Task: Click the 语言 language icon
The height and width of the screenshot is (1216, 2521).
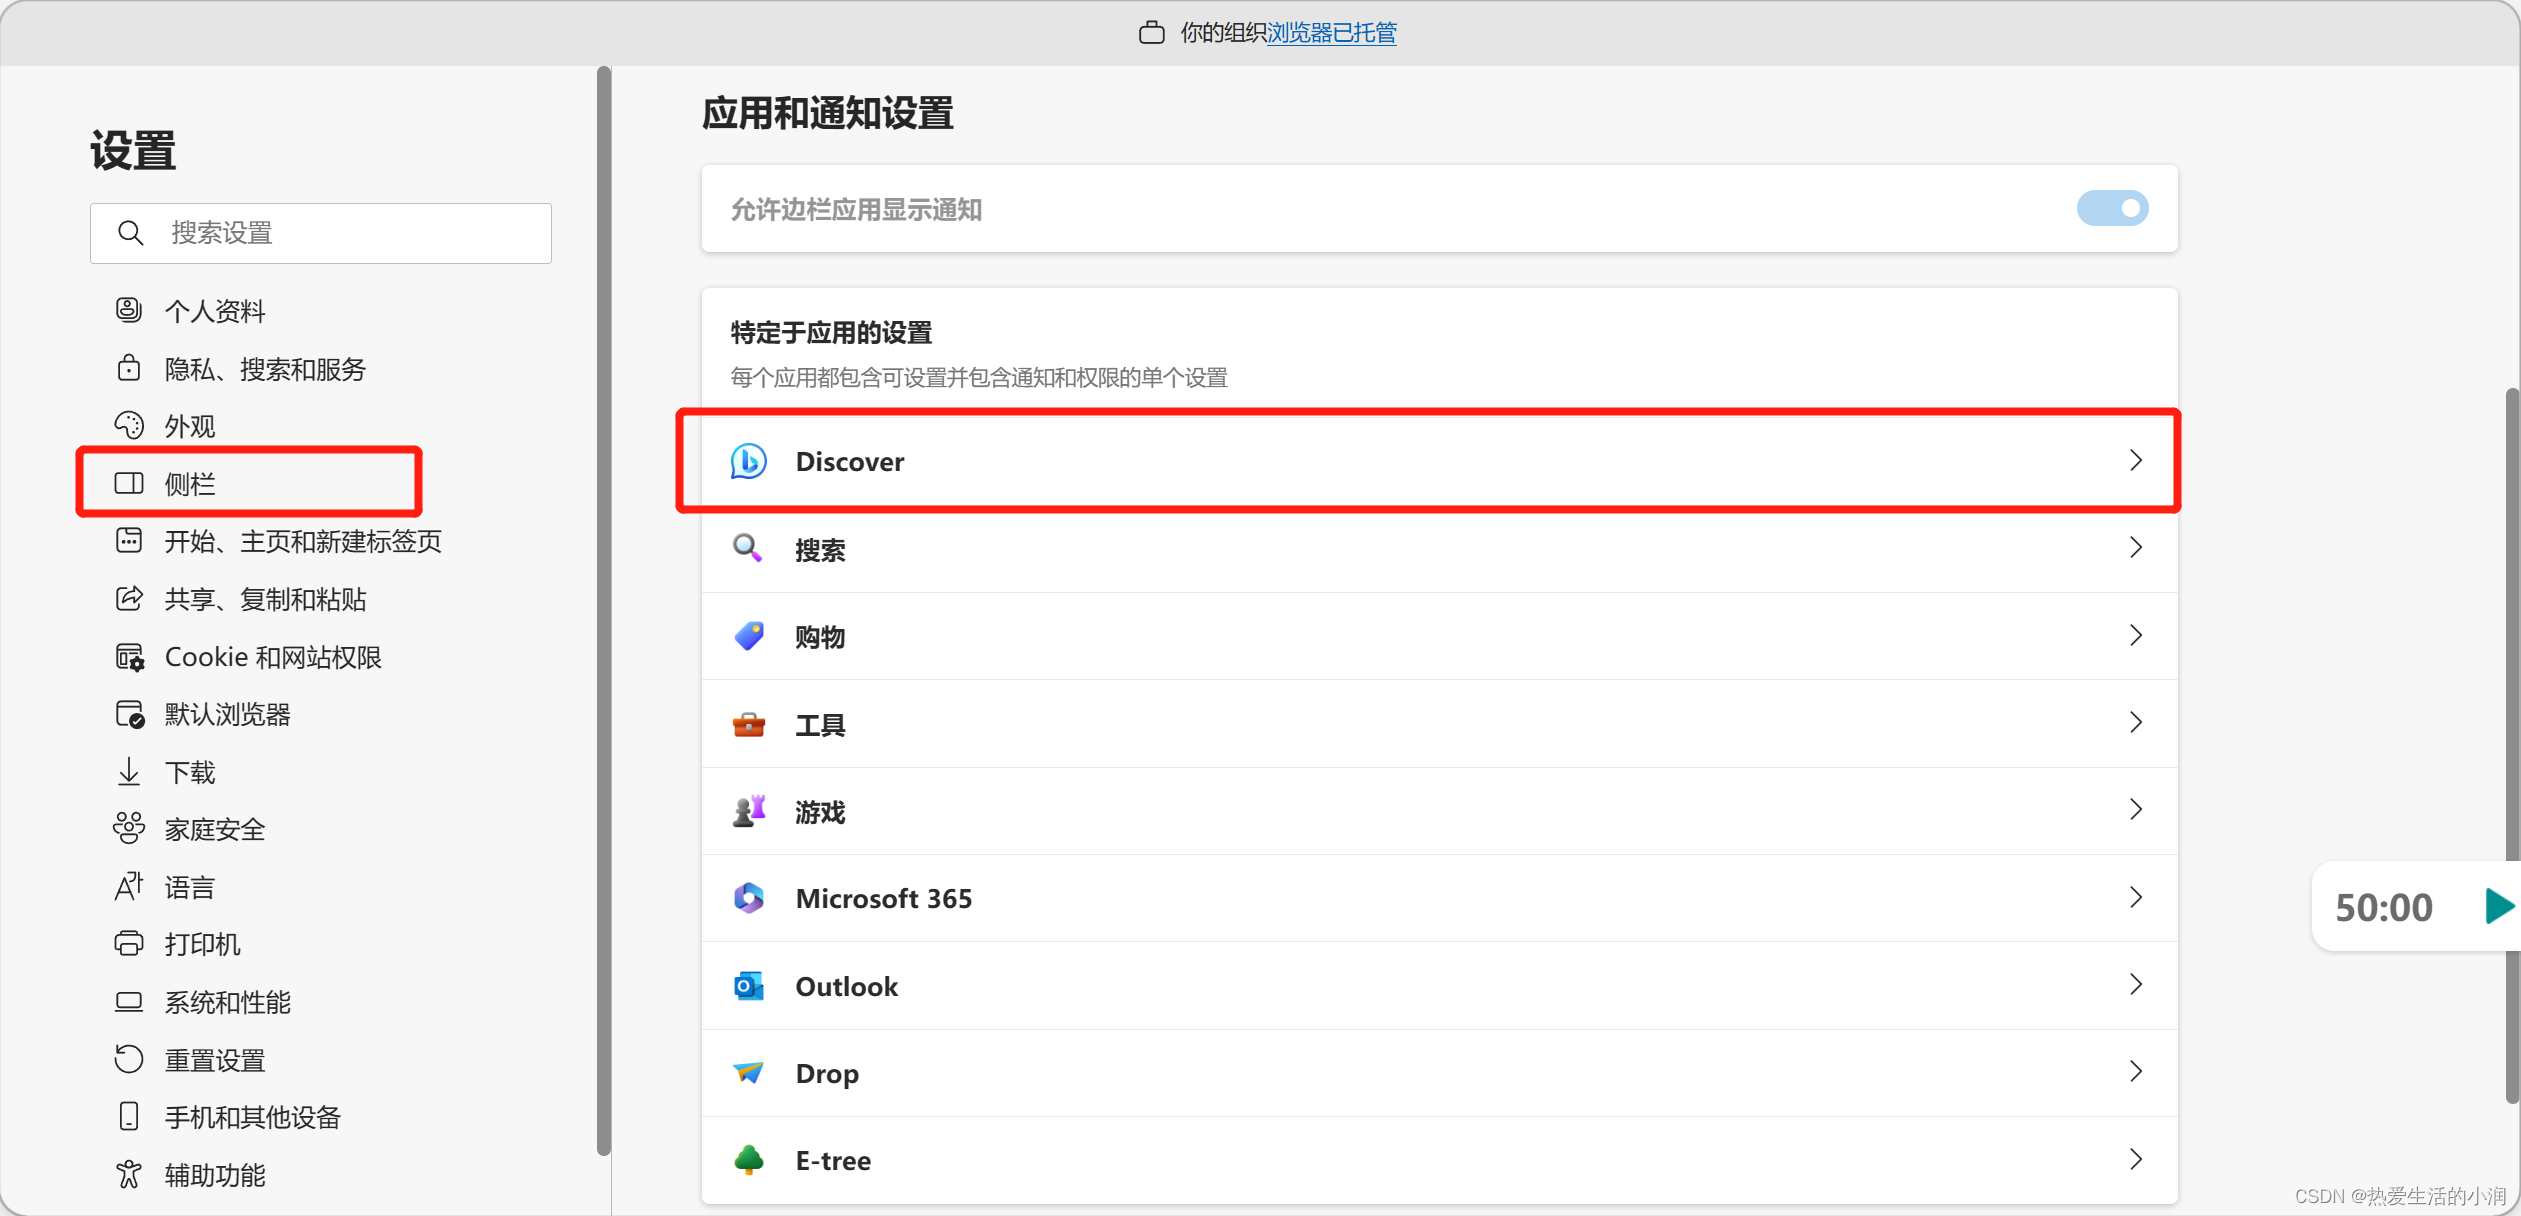Action: point(129,887)
